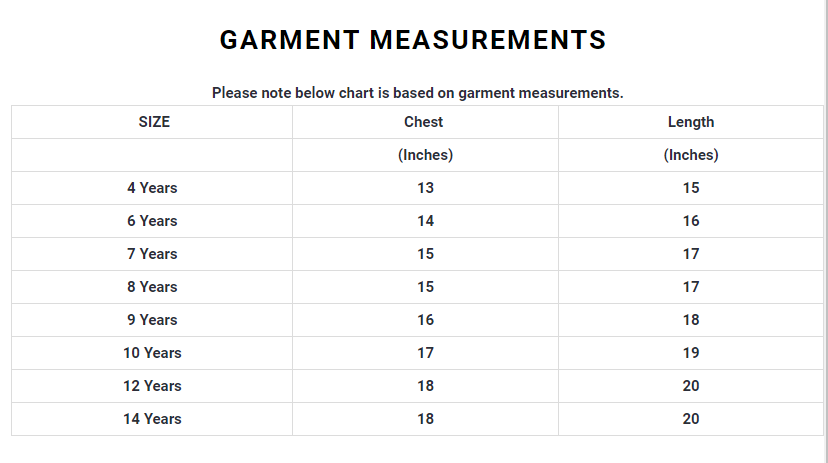This screenshot has width=828, height=463.
Task: Click chest value 13 for 4 Years
Action: click(426, 188)
